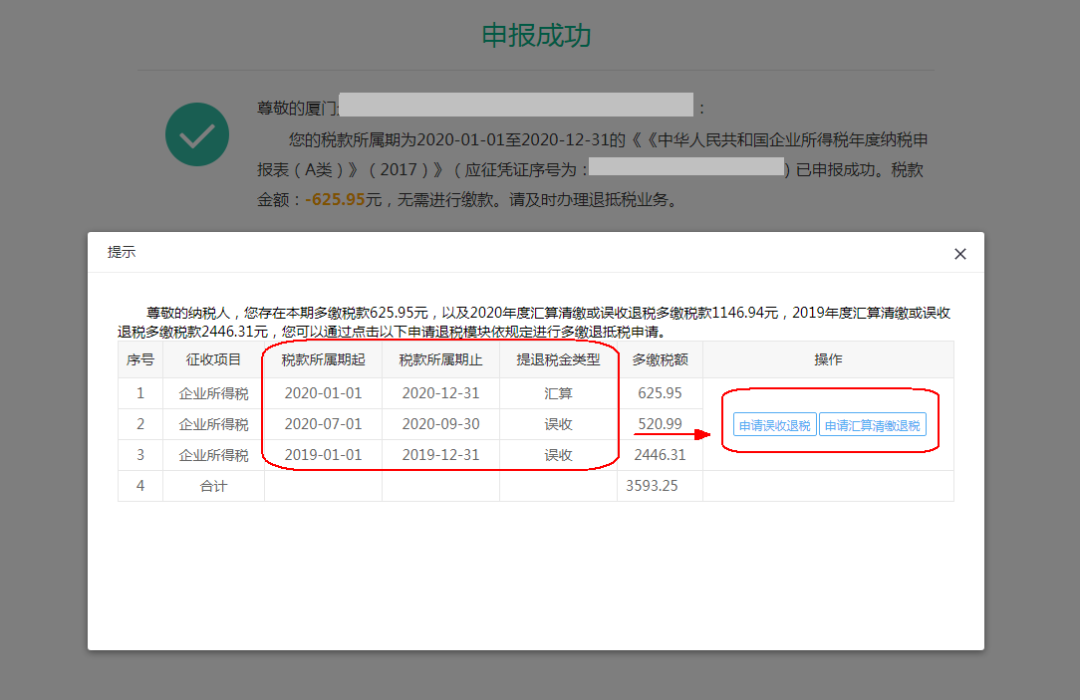Select the 误收 cell in row 2

click(x=558, y=423)
